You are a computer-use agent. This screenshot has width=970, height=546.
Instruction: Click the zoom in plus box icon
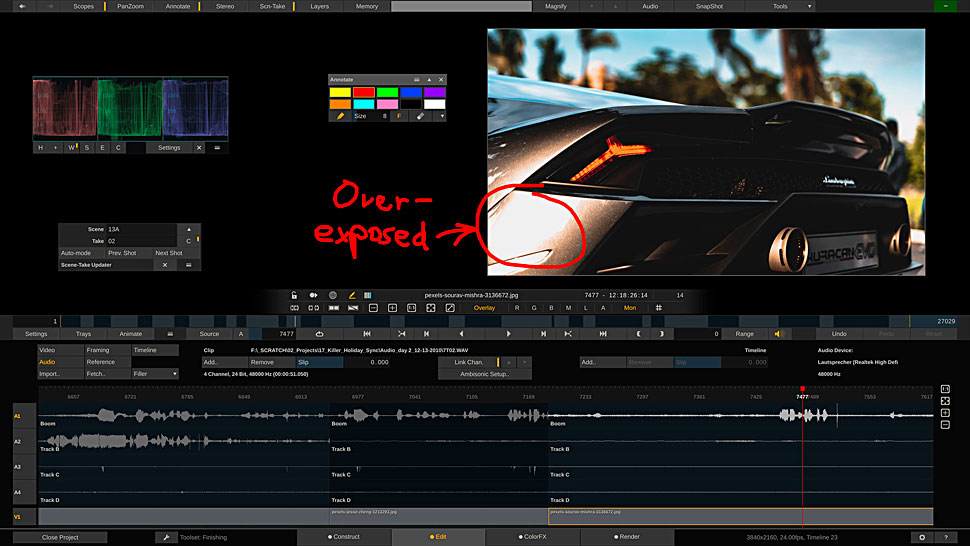click(392, 307)
